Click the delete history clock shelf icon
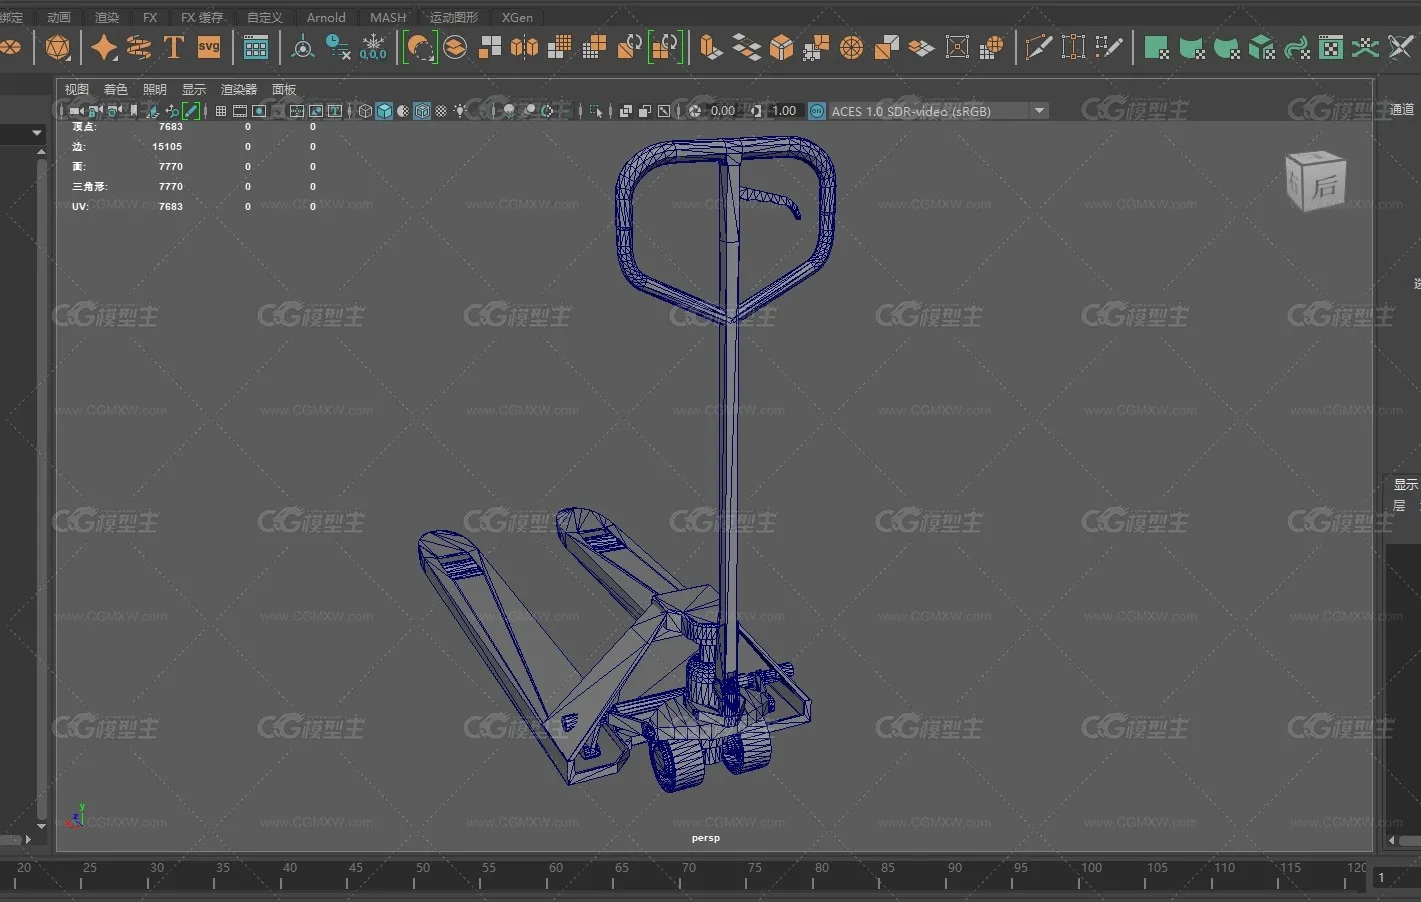 click(338, 47)
